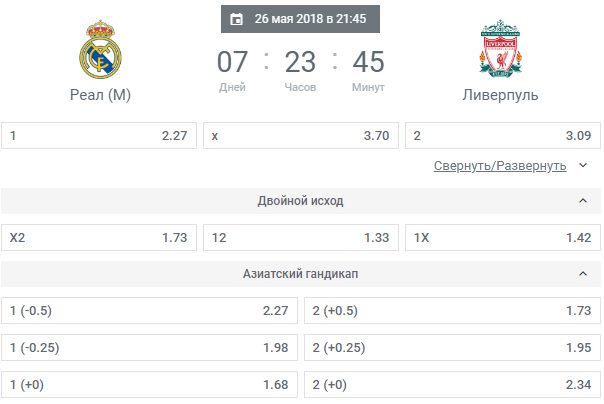Collapse the Азиатский гандикап section chevron
Image resolution: width=604 pixels, height=404 pixels.
[x=583, y=274]
